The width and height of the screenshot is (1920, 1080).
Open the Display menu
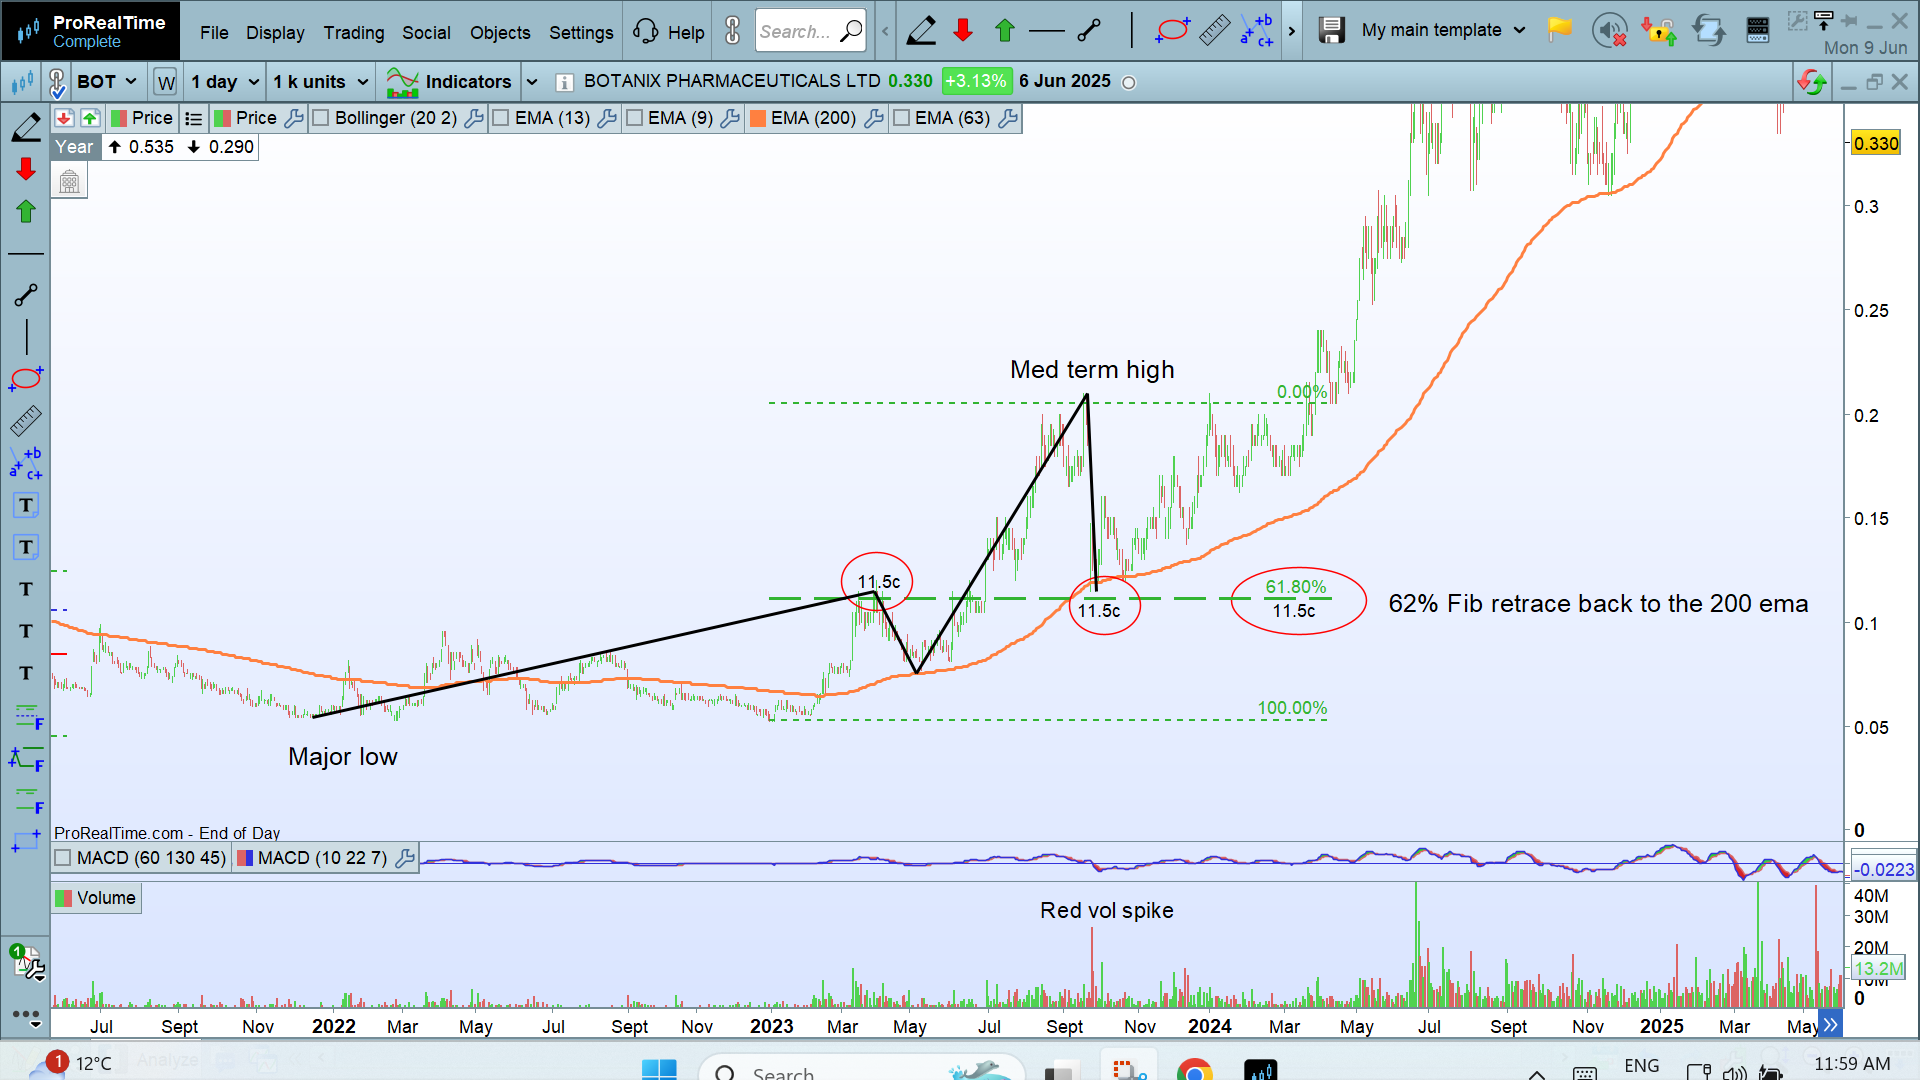point(275,32)
